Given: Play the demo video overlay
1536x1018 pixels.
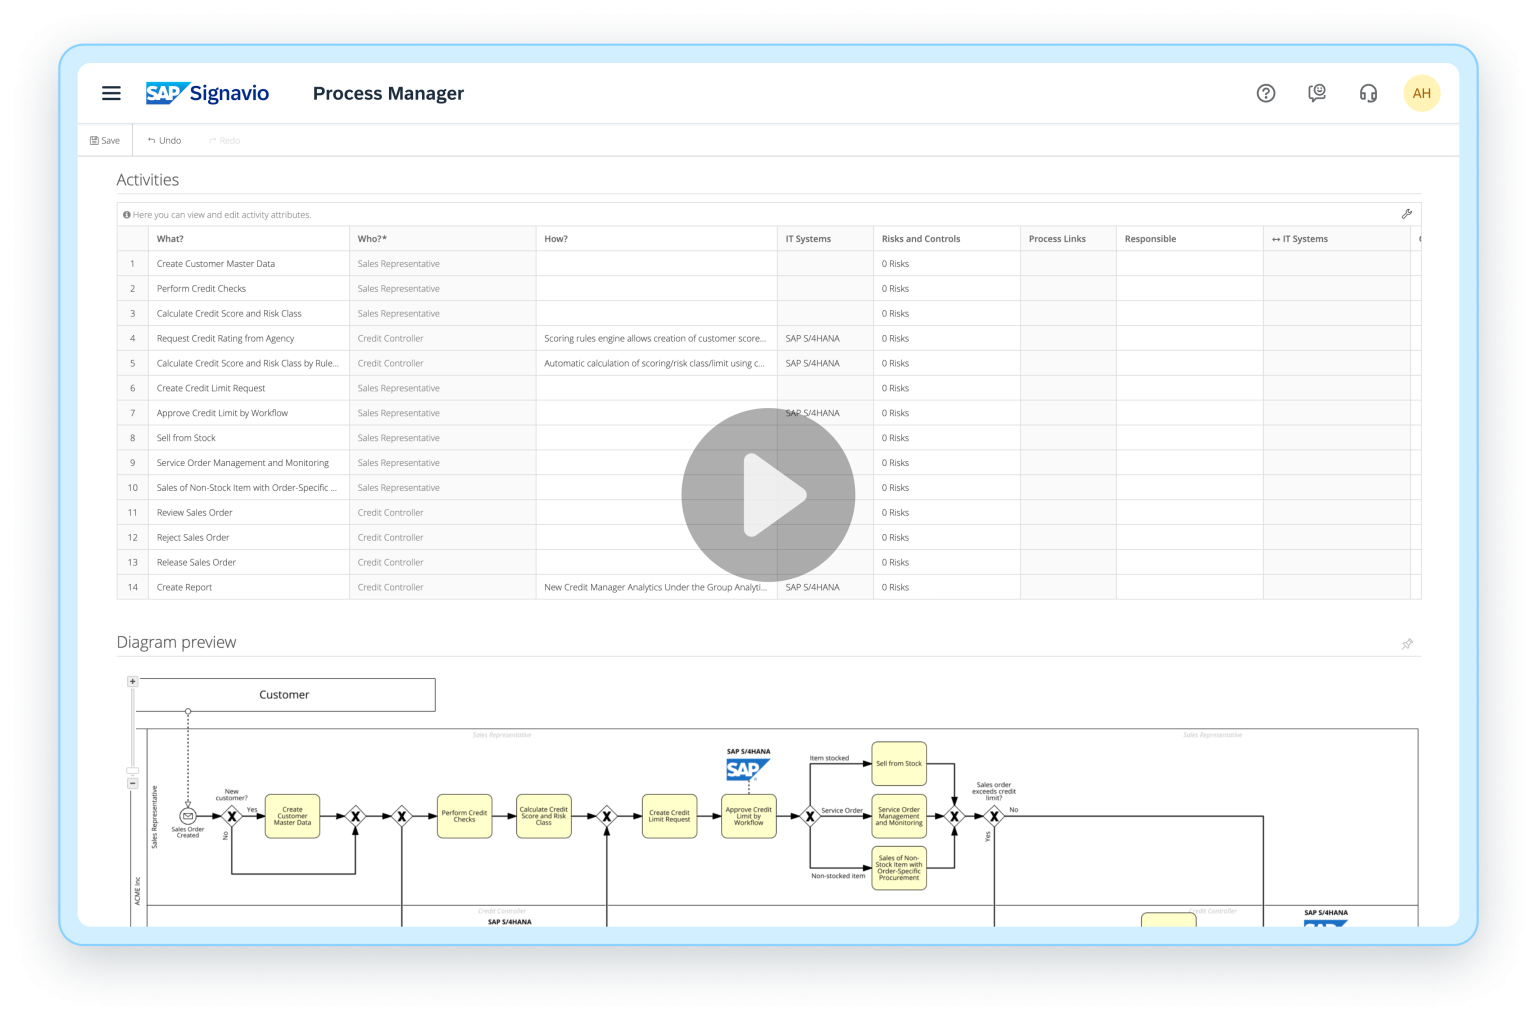Looking at the screenshot, I should coord(768,494).
